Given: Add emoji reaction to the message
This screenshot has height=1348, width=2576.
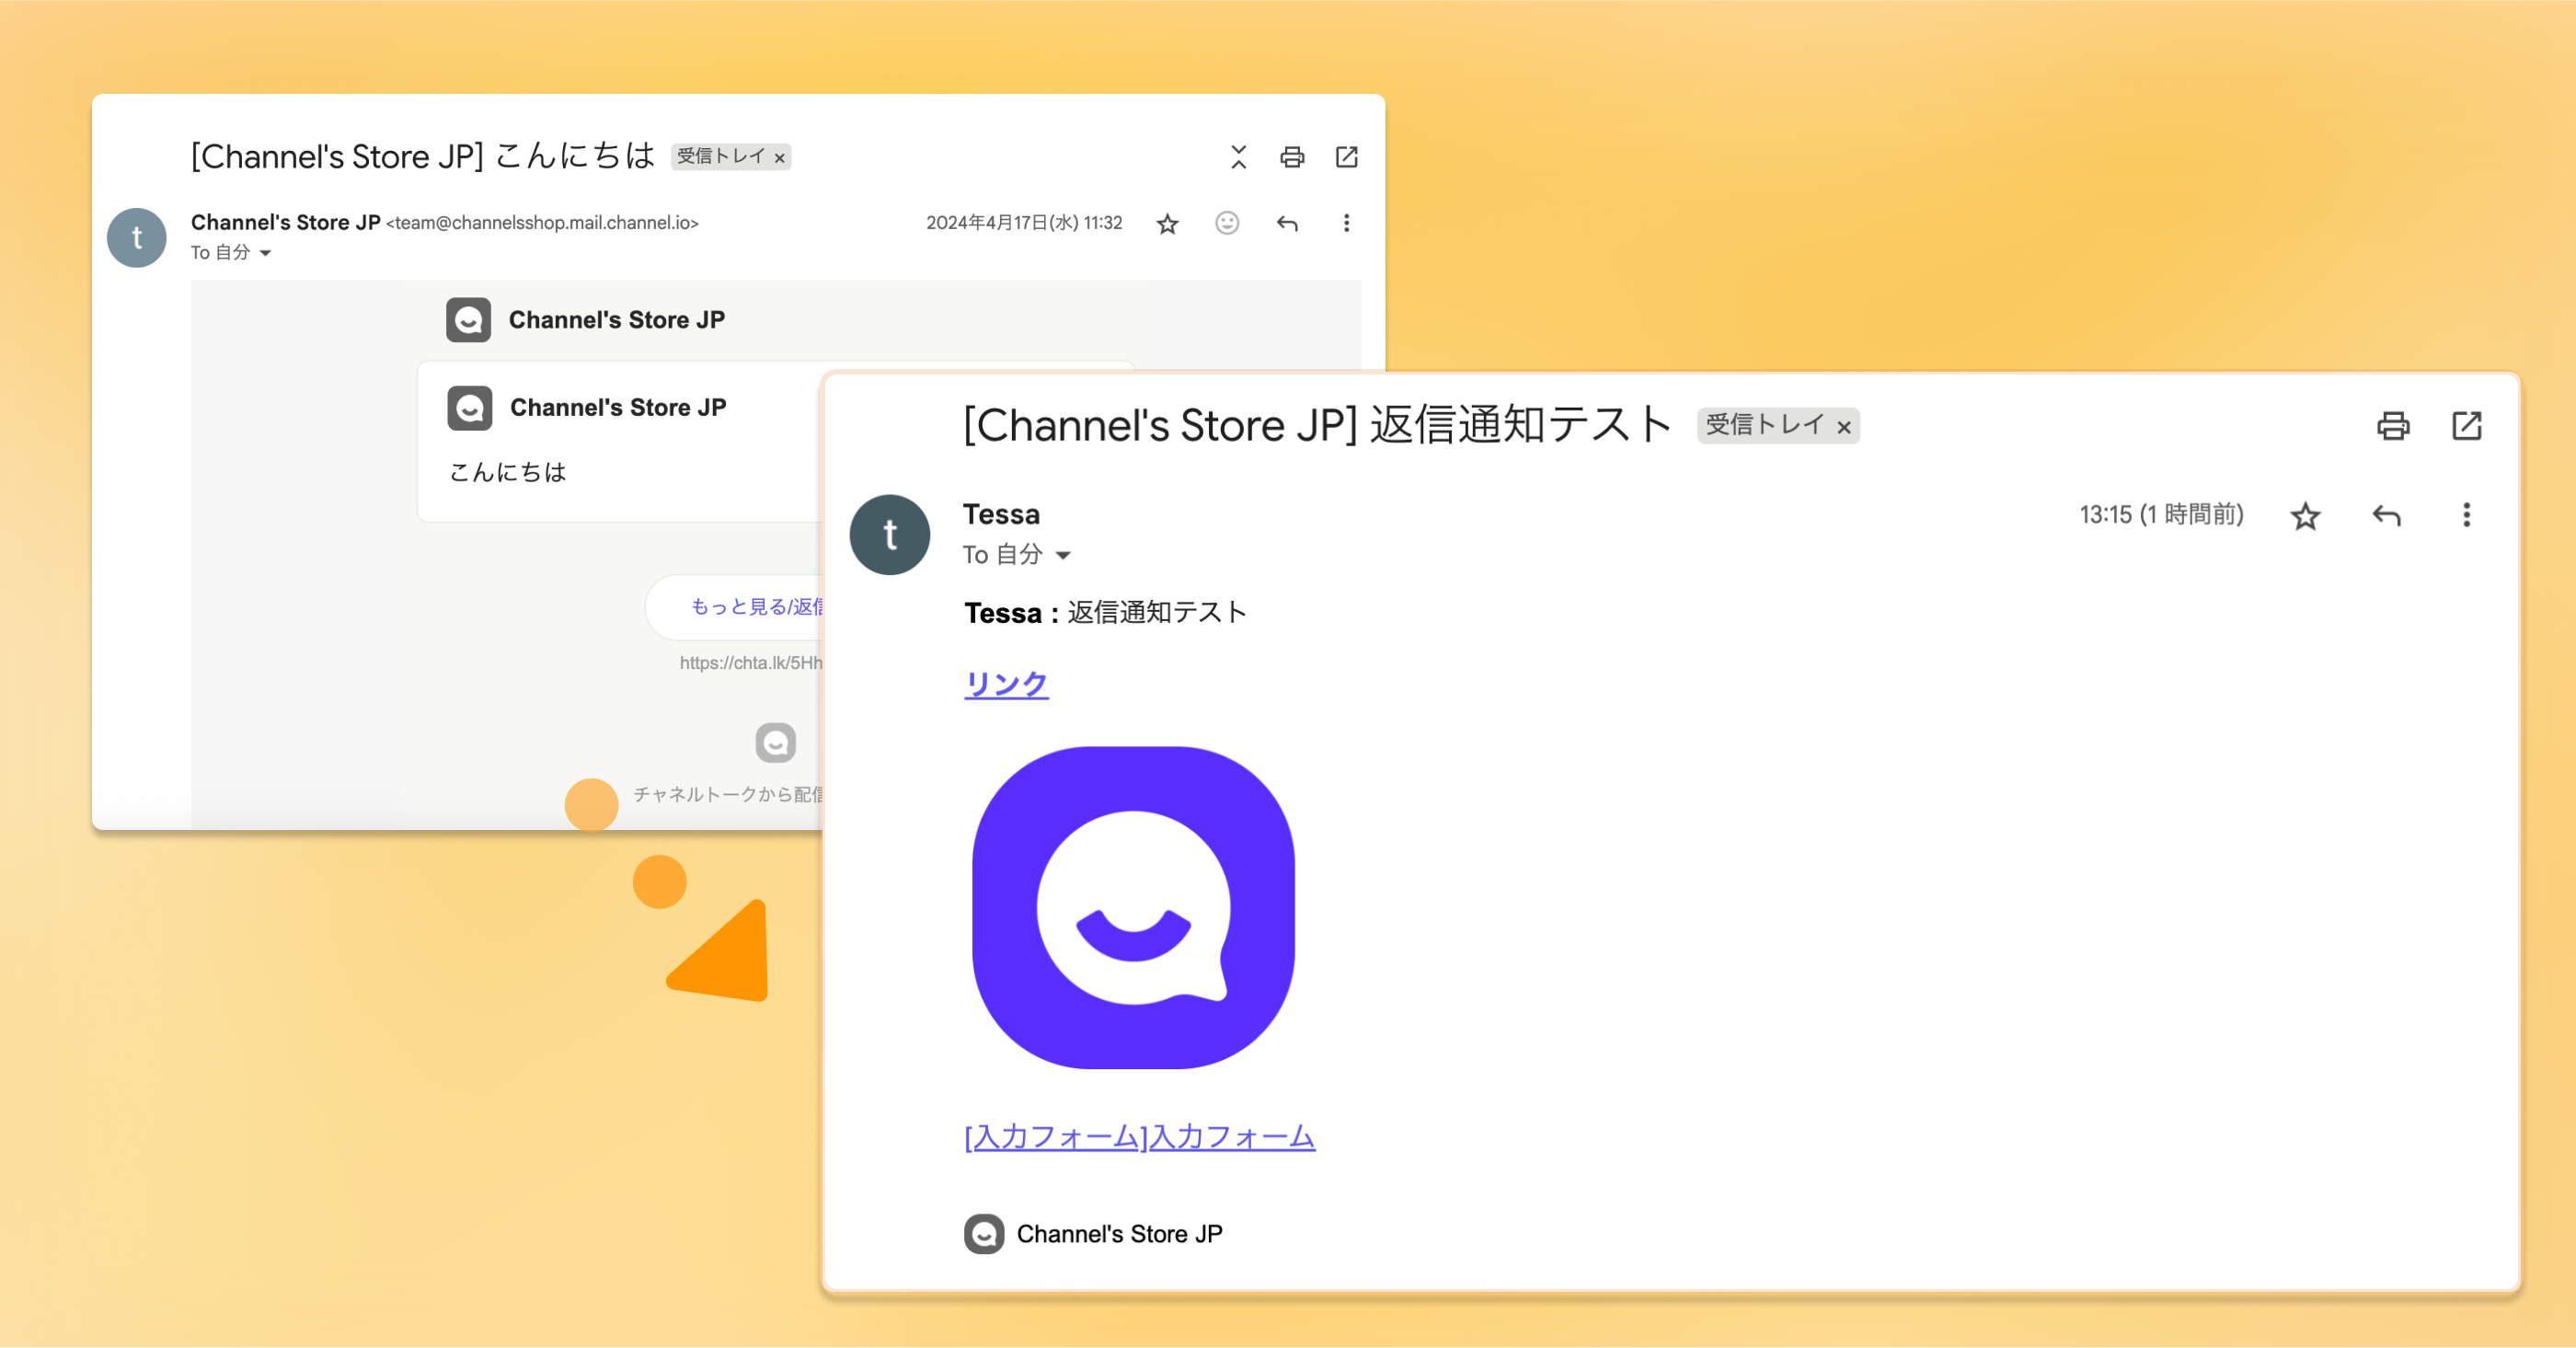Looking at the screenshot, I should point(1227,223).
